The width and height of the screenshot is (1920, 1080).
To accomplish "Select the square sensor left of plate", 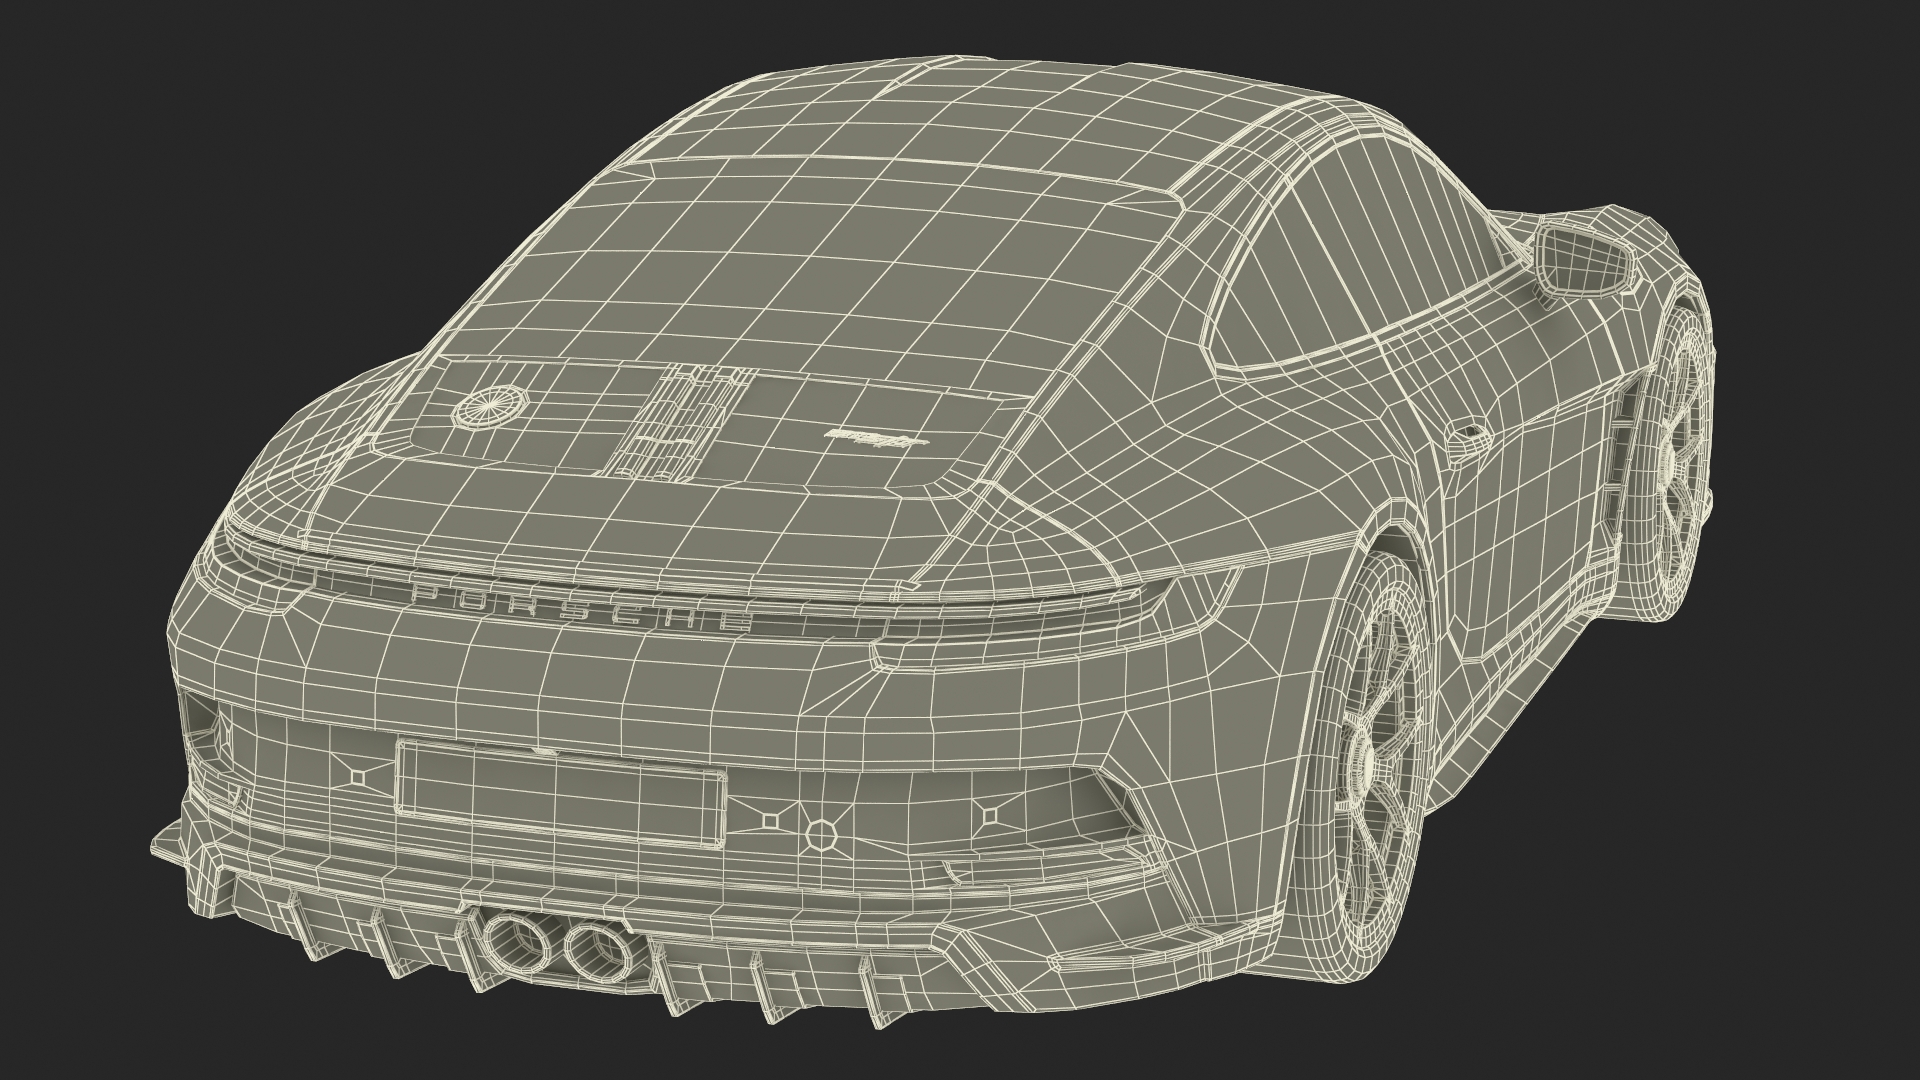I will tap(357, 776).
